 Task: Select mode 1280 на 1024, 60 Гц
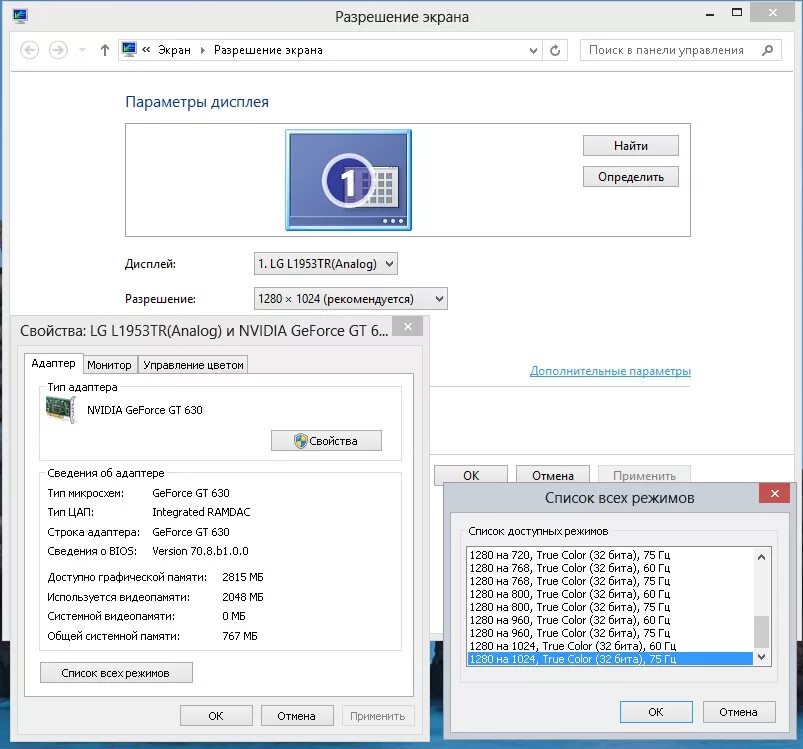point(610,646)
